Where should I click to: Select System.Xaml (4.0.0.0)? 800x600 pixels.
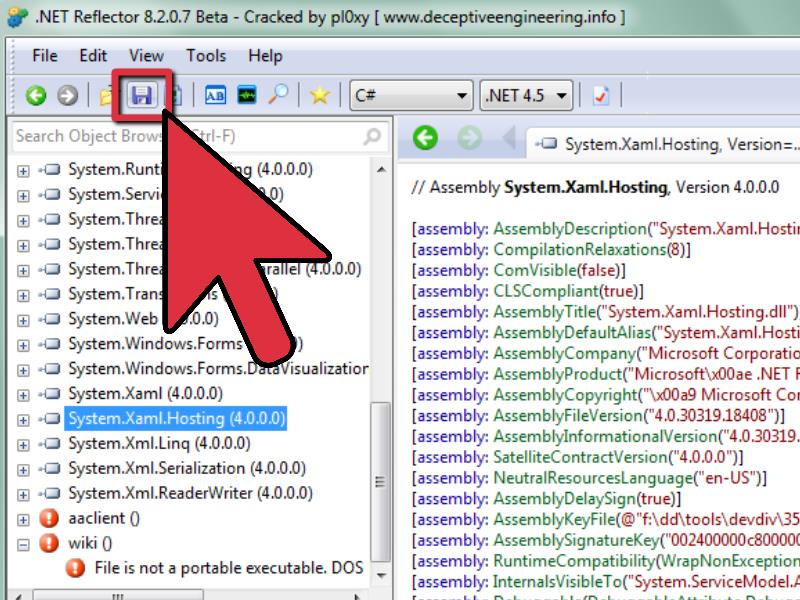(145, 394)
